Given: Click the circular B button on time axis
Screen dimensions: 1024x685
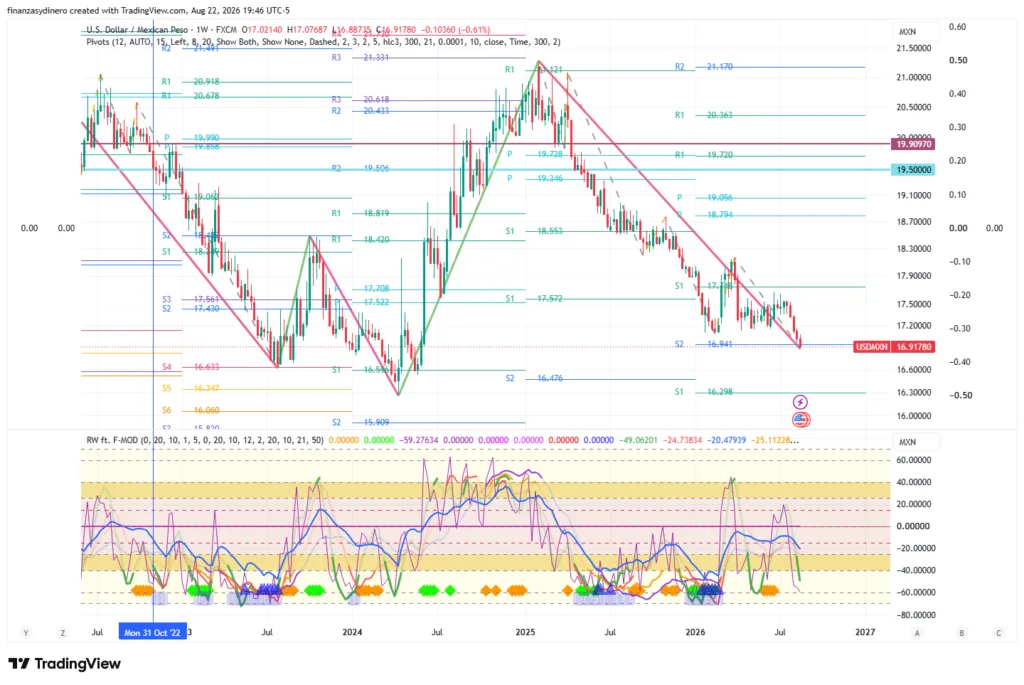Looking at the screenshot, I should 961,633.
